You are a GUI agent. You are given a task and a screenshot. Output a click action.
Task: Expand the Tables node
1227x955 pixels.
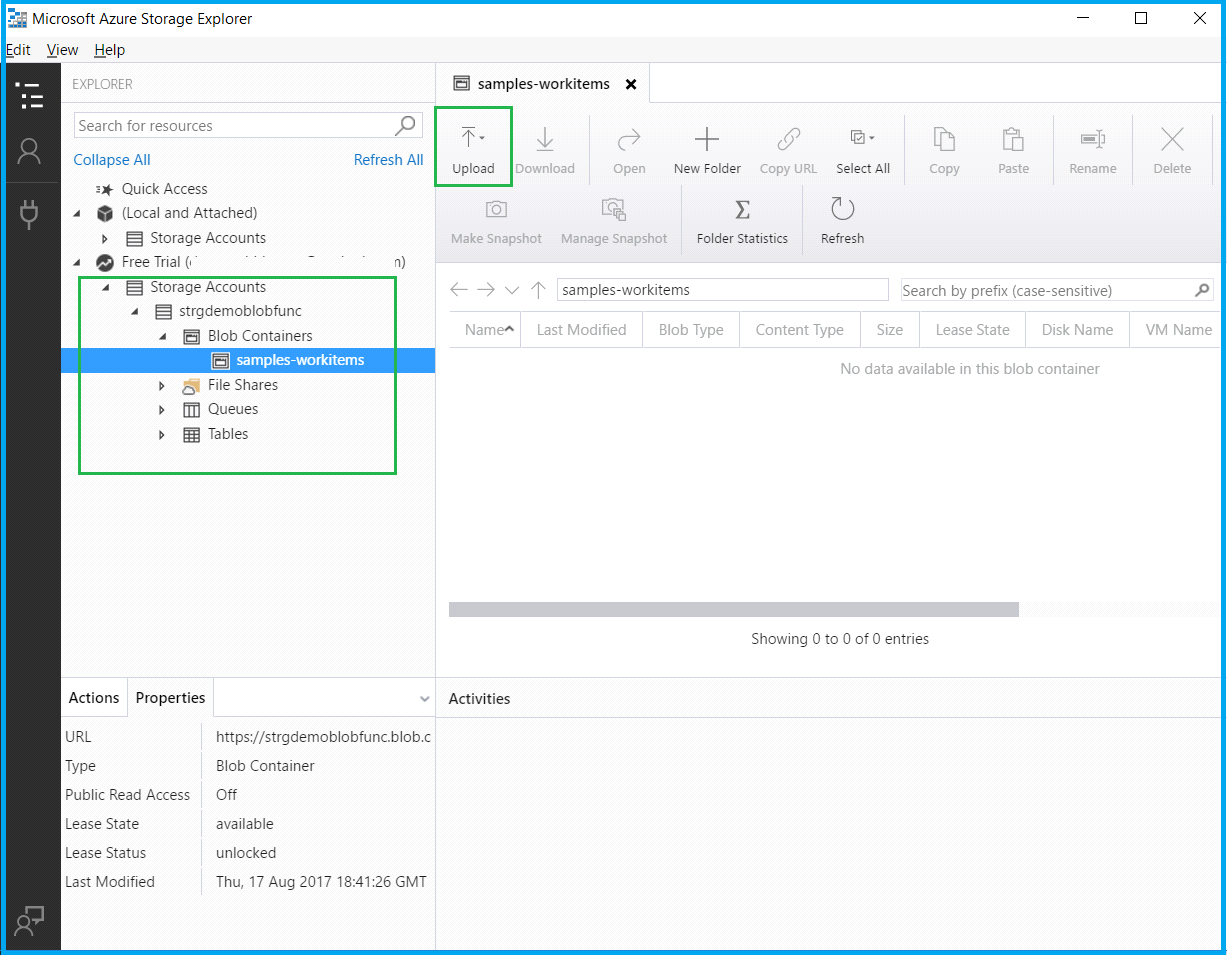click(162, 434)
